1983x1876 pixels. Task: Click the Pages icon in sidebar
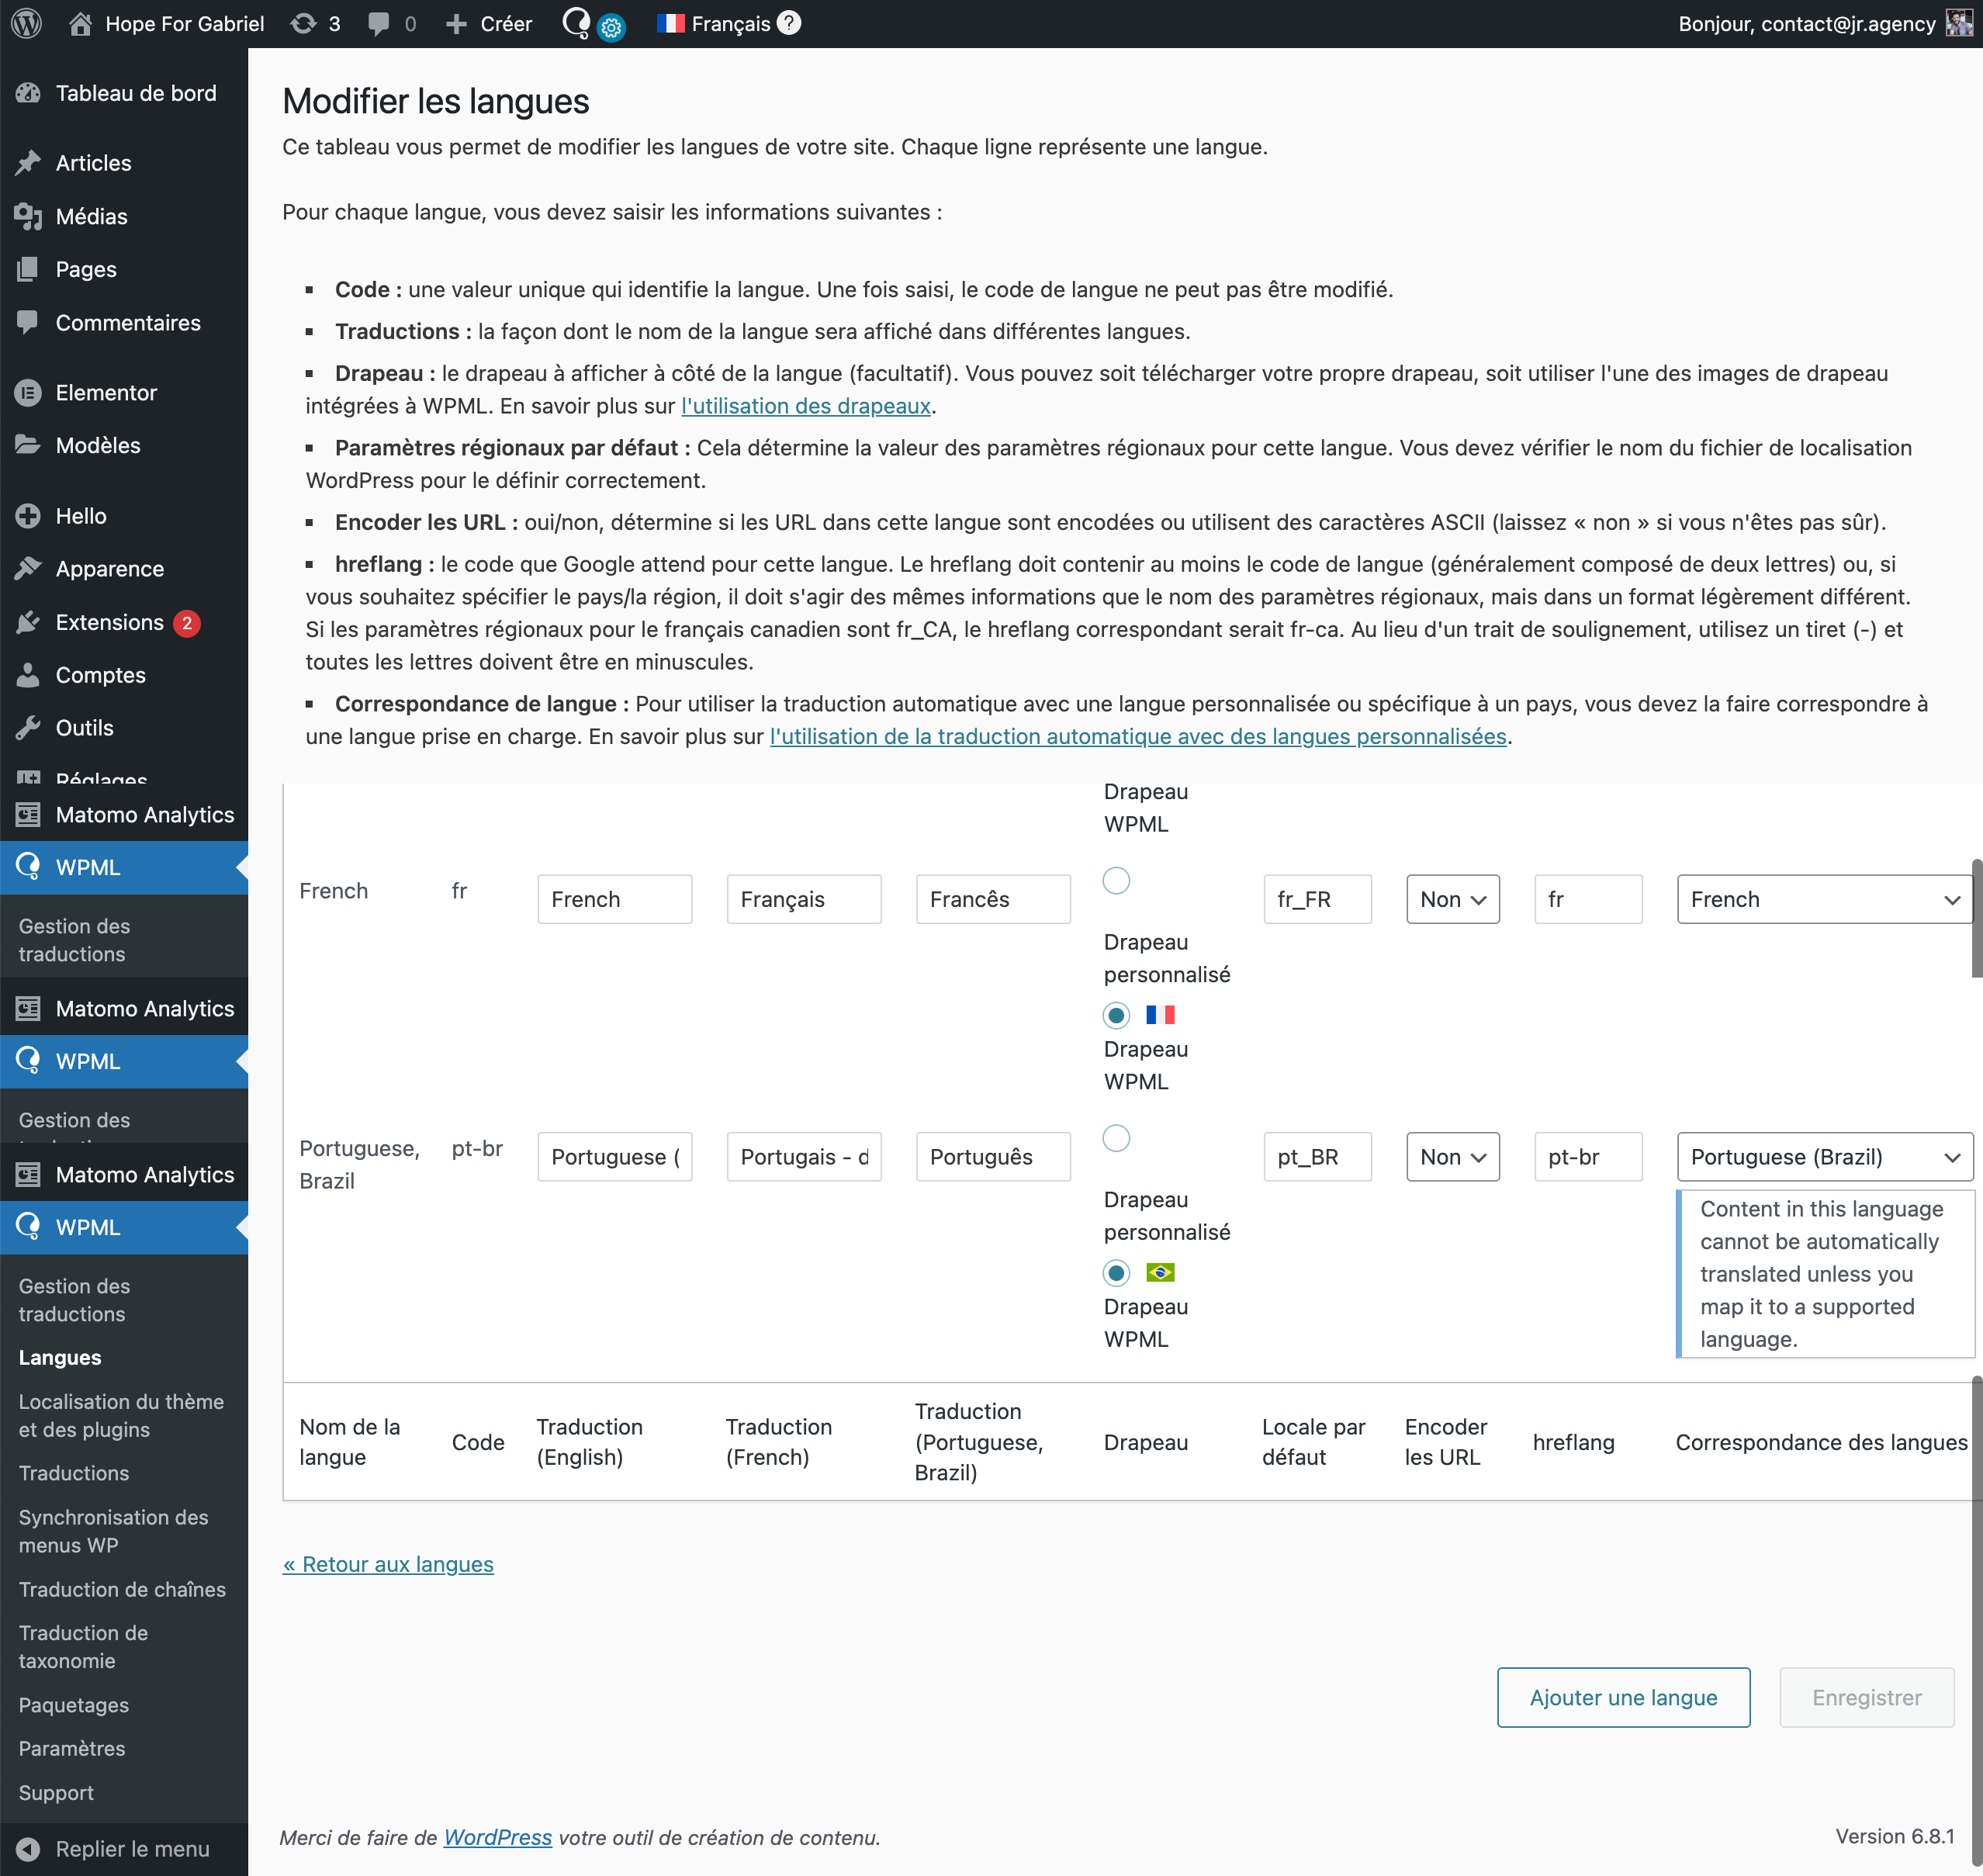[x=28, y=269]
